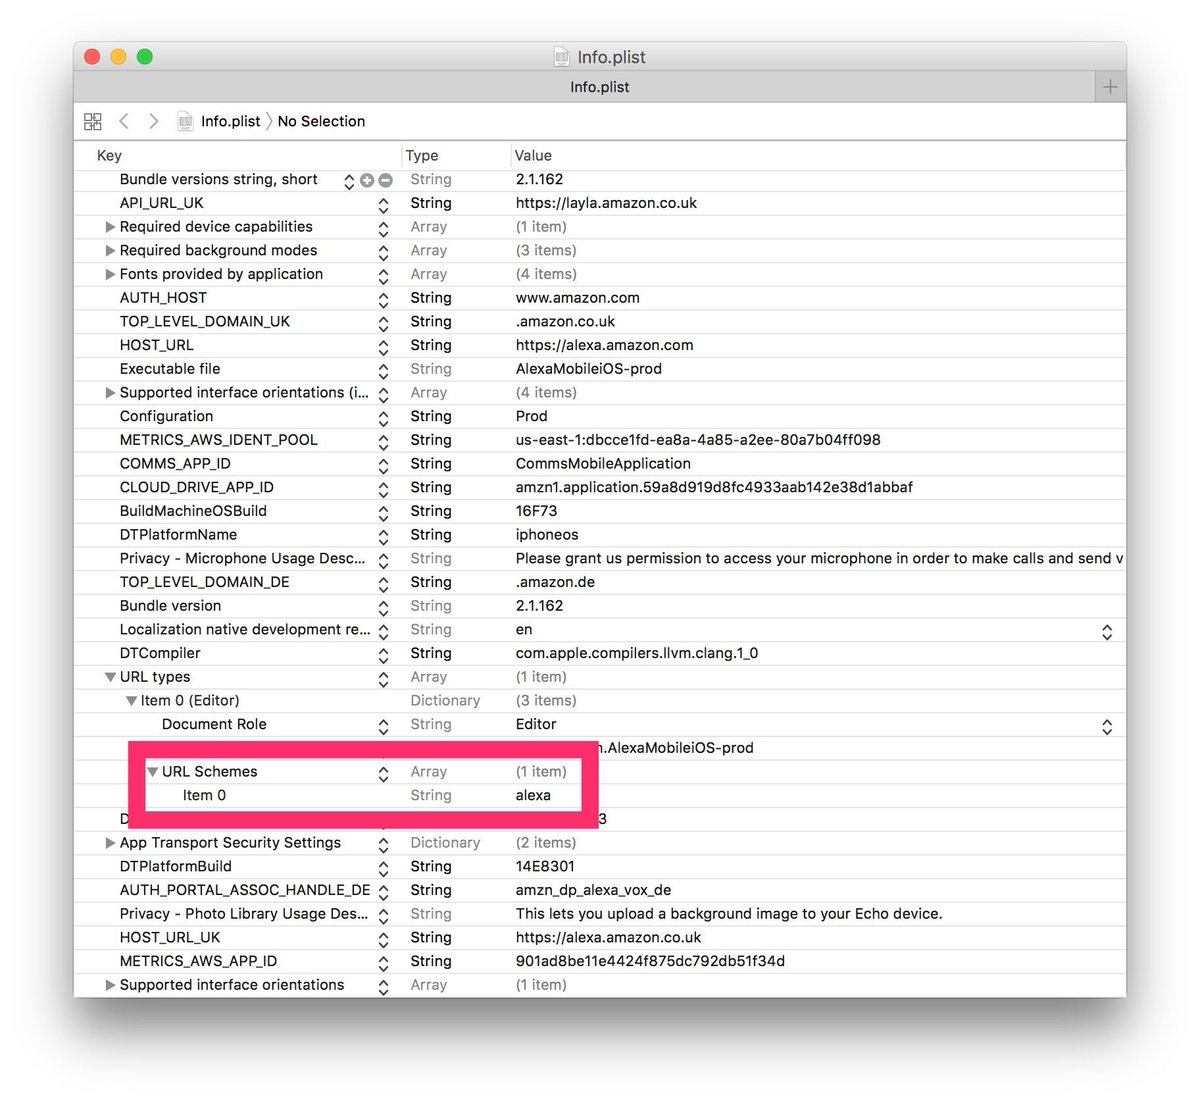
Task: Expand App Transport Security Settings dictionary
Action: (110, 843)
